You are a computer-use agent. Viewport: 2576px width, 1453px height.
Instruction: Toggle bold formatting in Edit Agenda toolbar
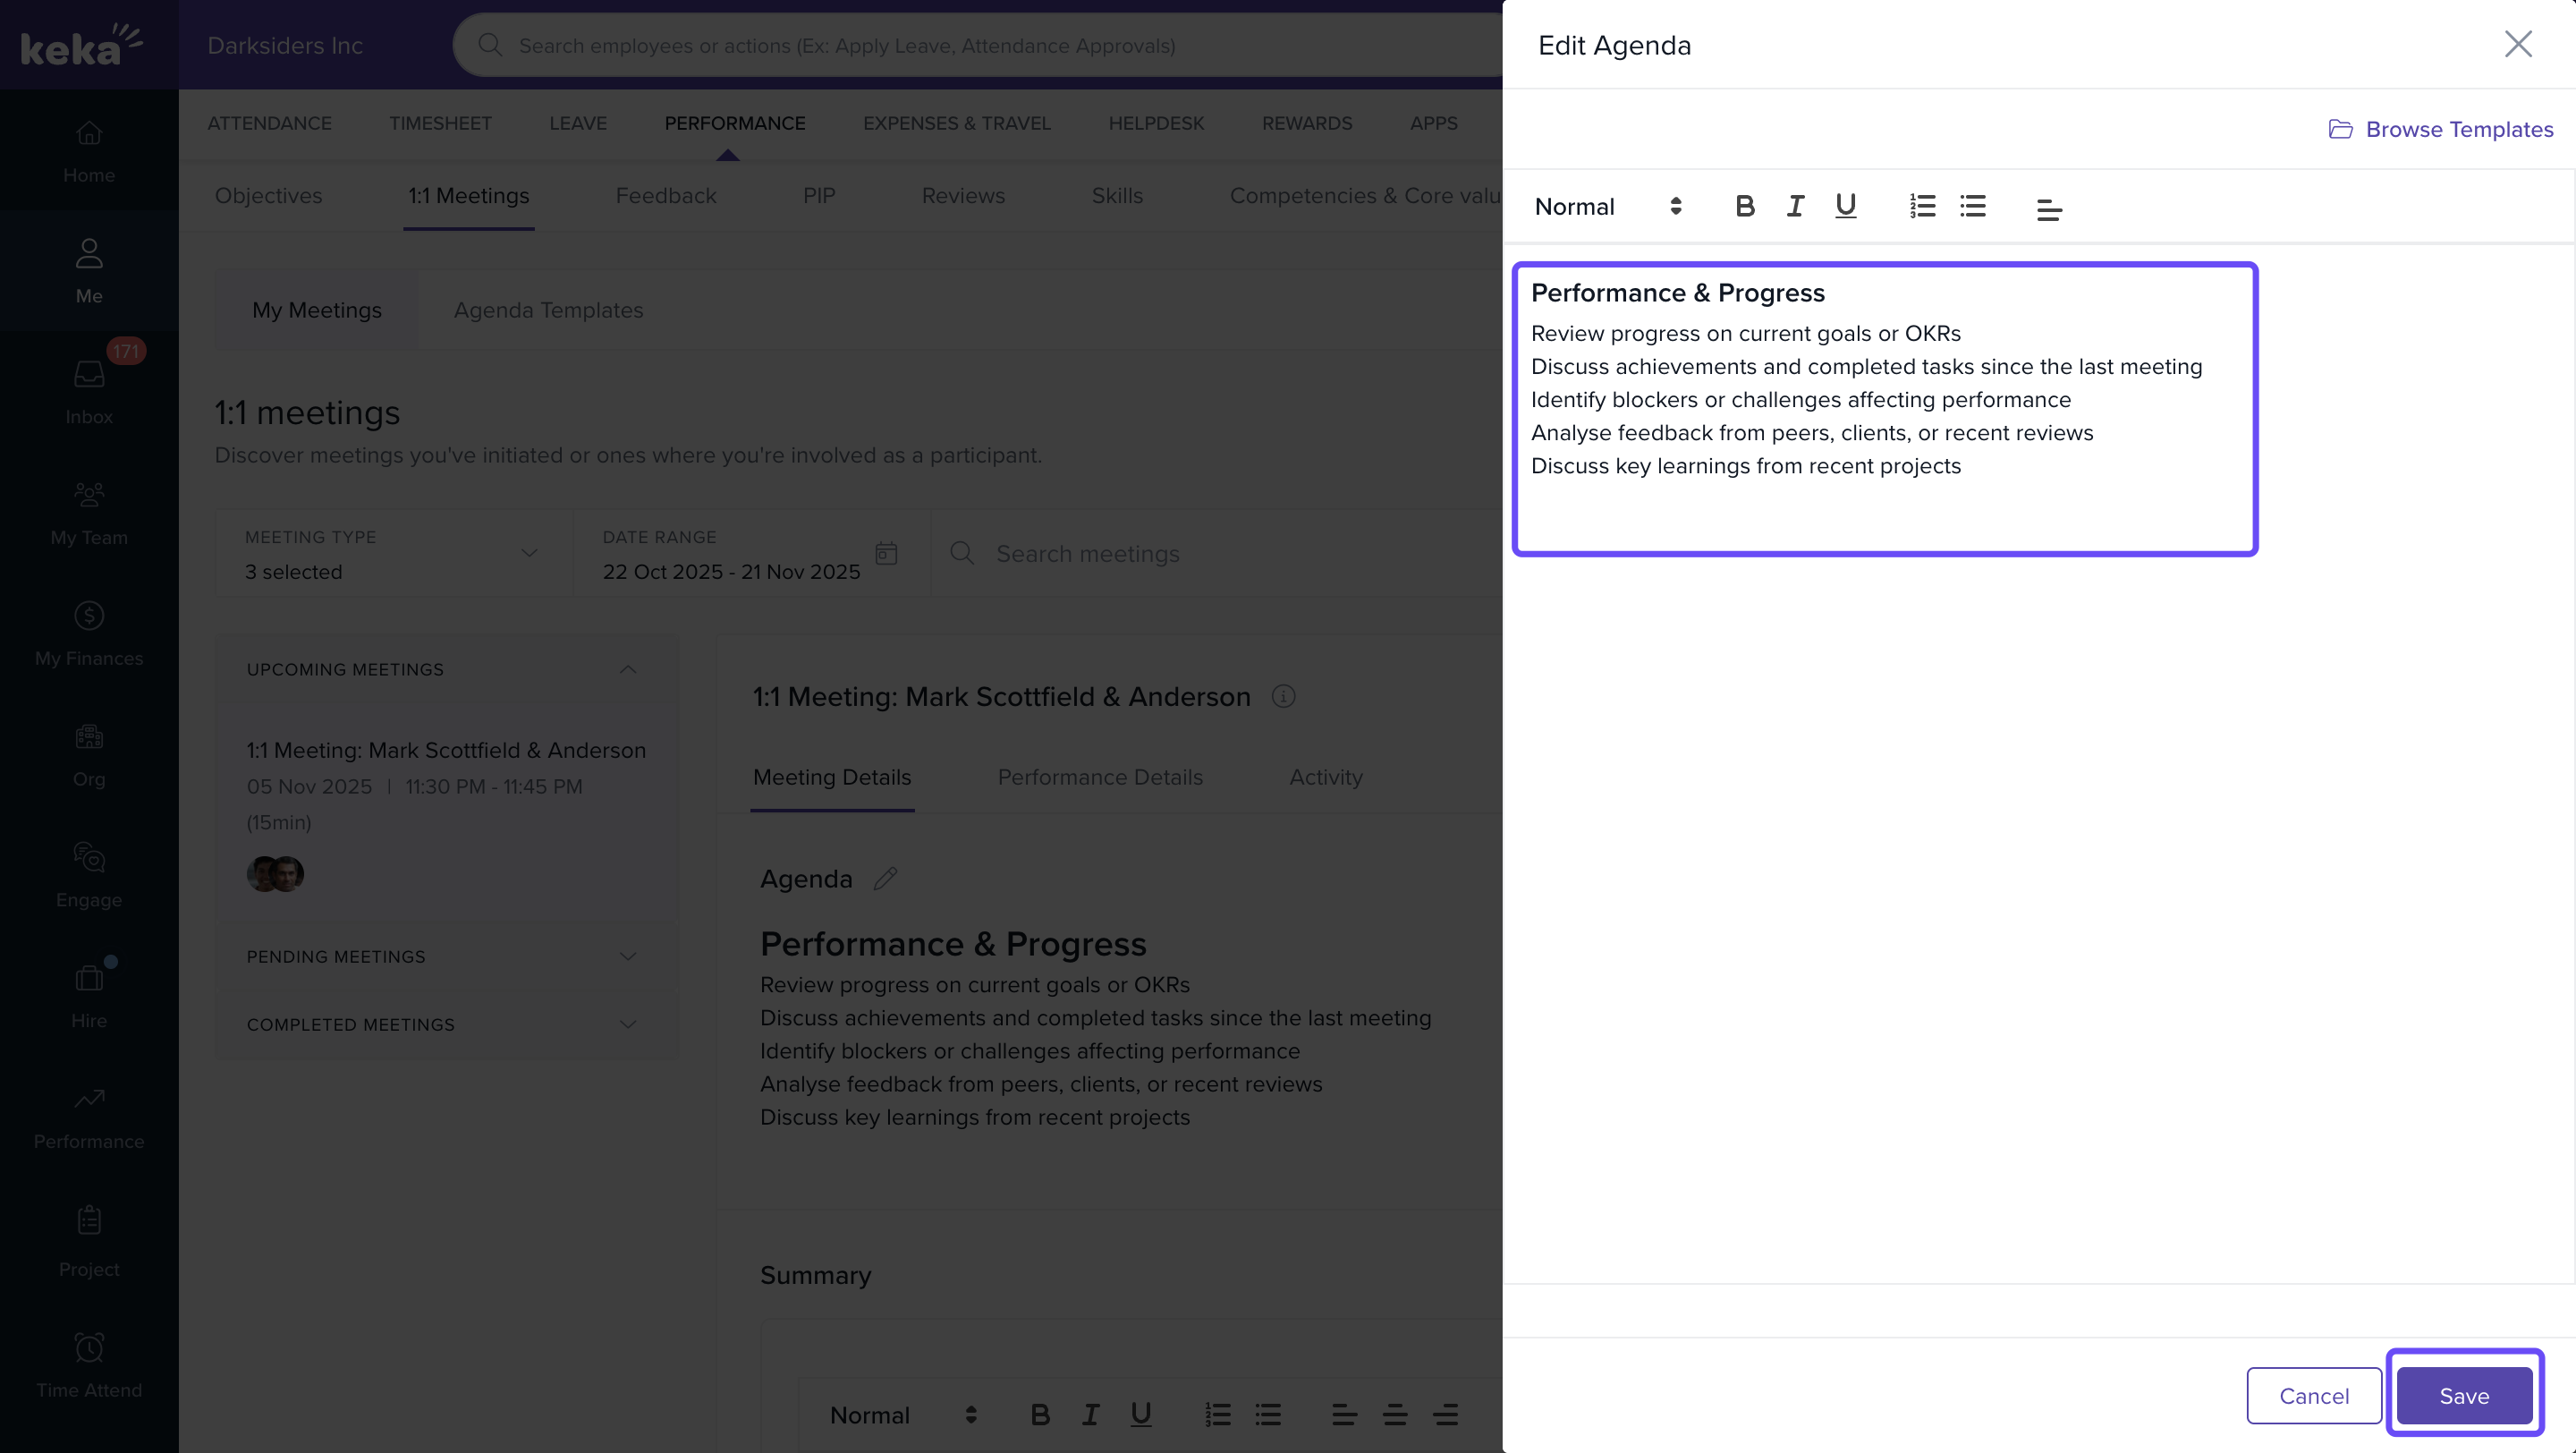(1744, 207)
